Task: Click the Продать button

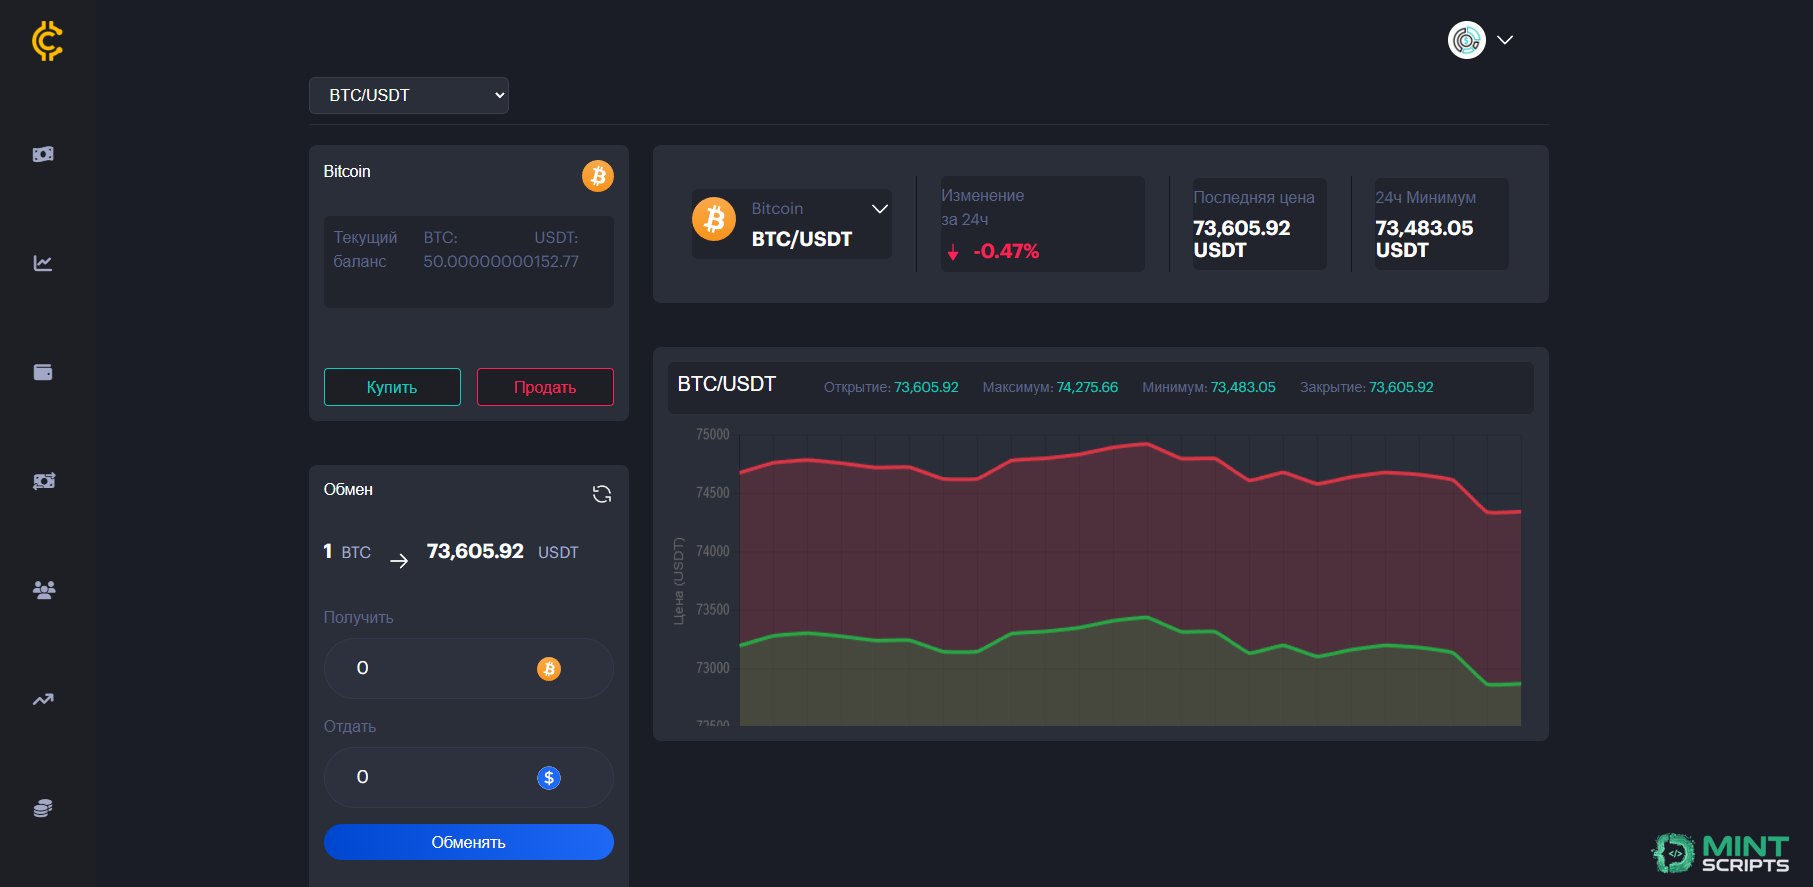Action: [x=545, y=387]
